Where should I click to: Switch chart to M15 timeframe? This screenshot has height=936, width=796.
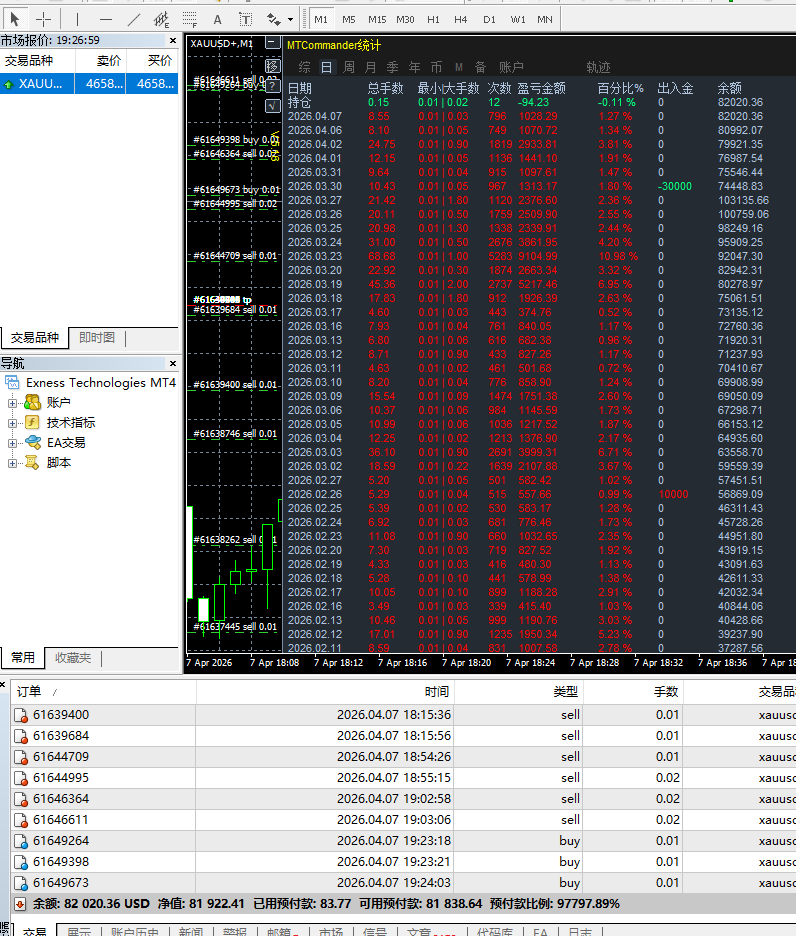tap(377, 19)
